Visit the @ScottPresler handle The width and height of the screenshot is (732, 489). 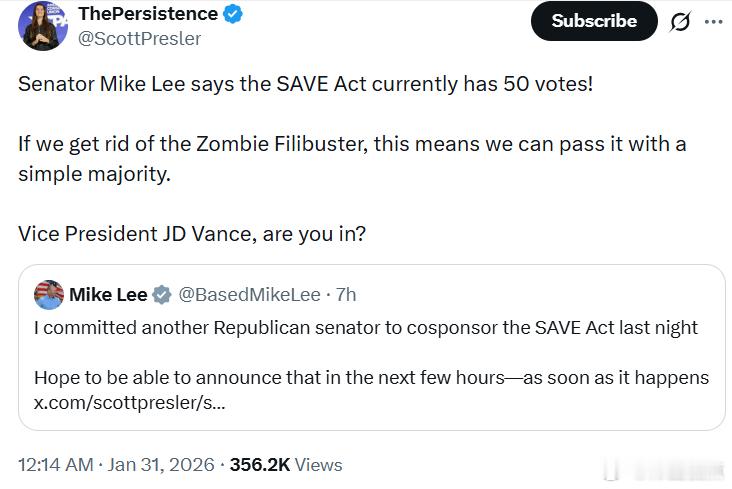(x=139, y=39)
